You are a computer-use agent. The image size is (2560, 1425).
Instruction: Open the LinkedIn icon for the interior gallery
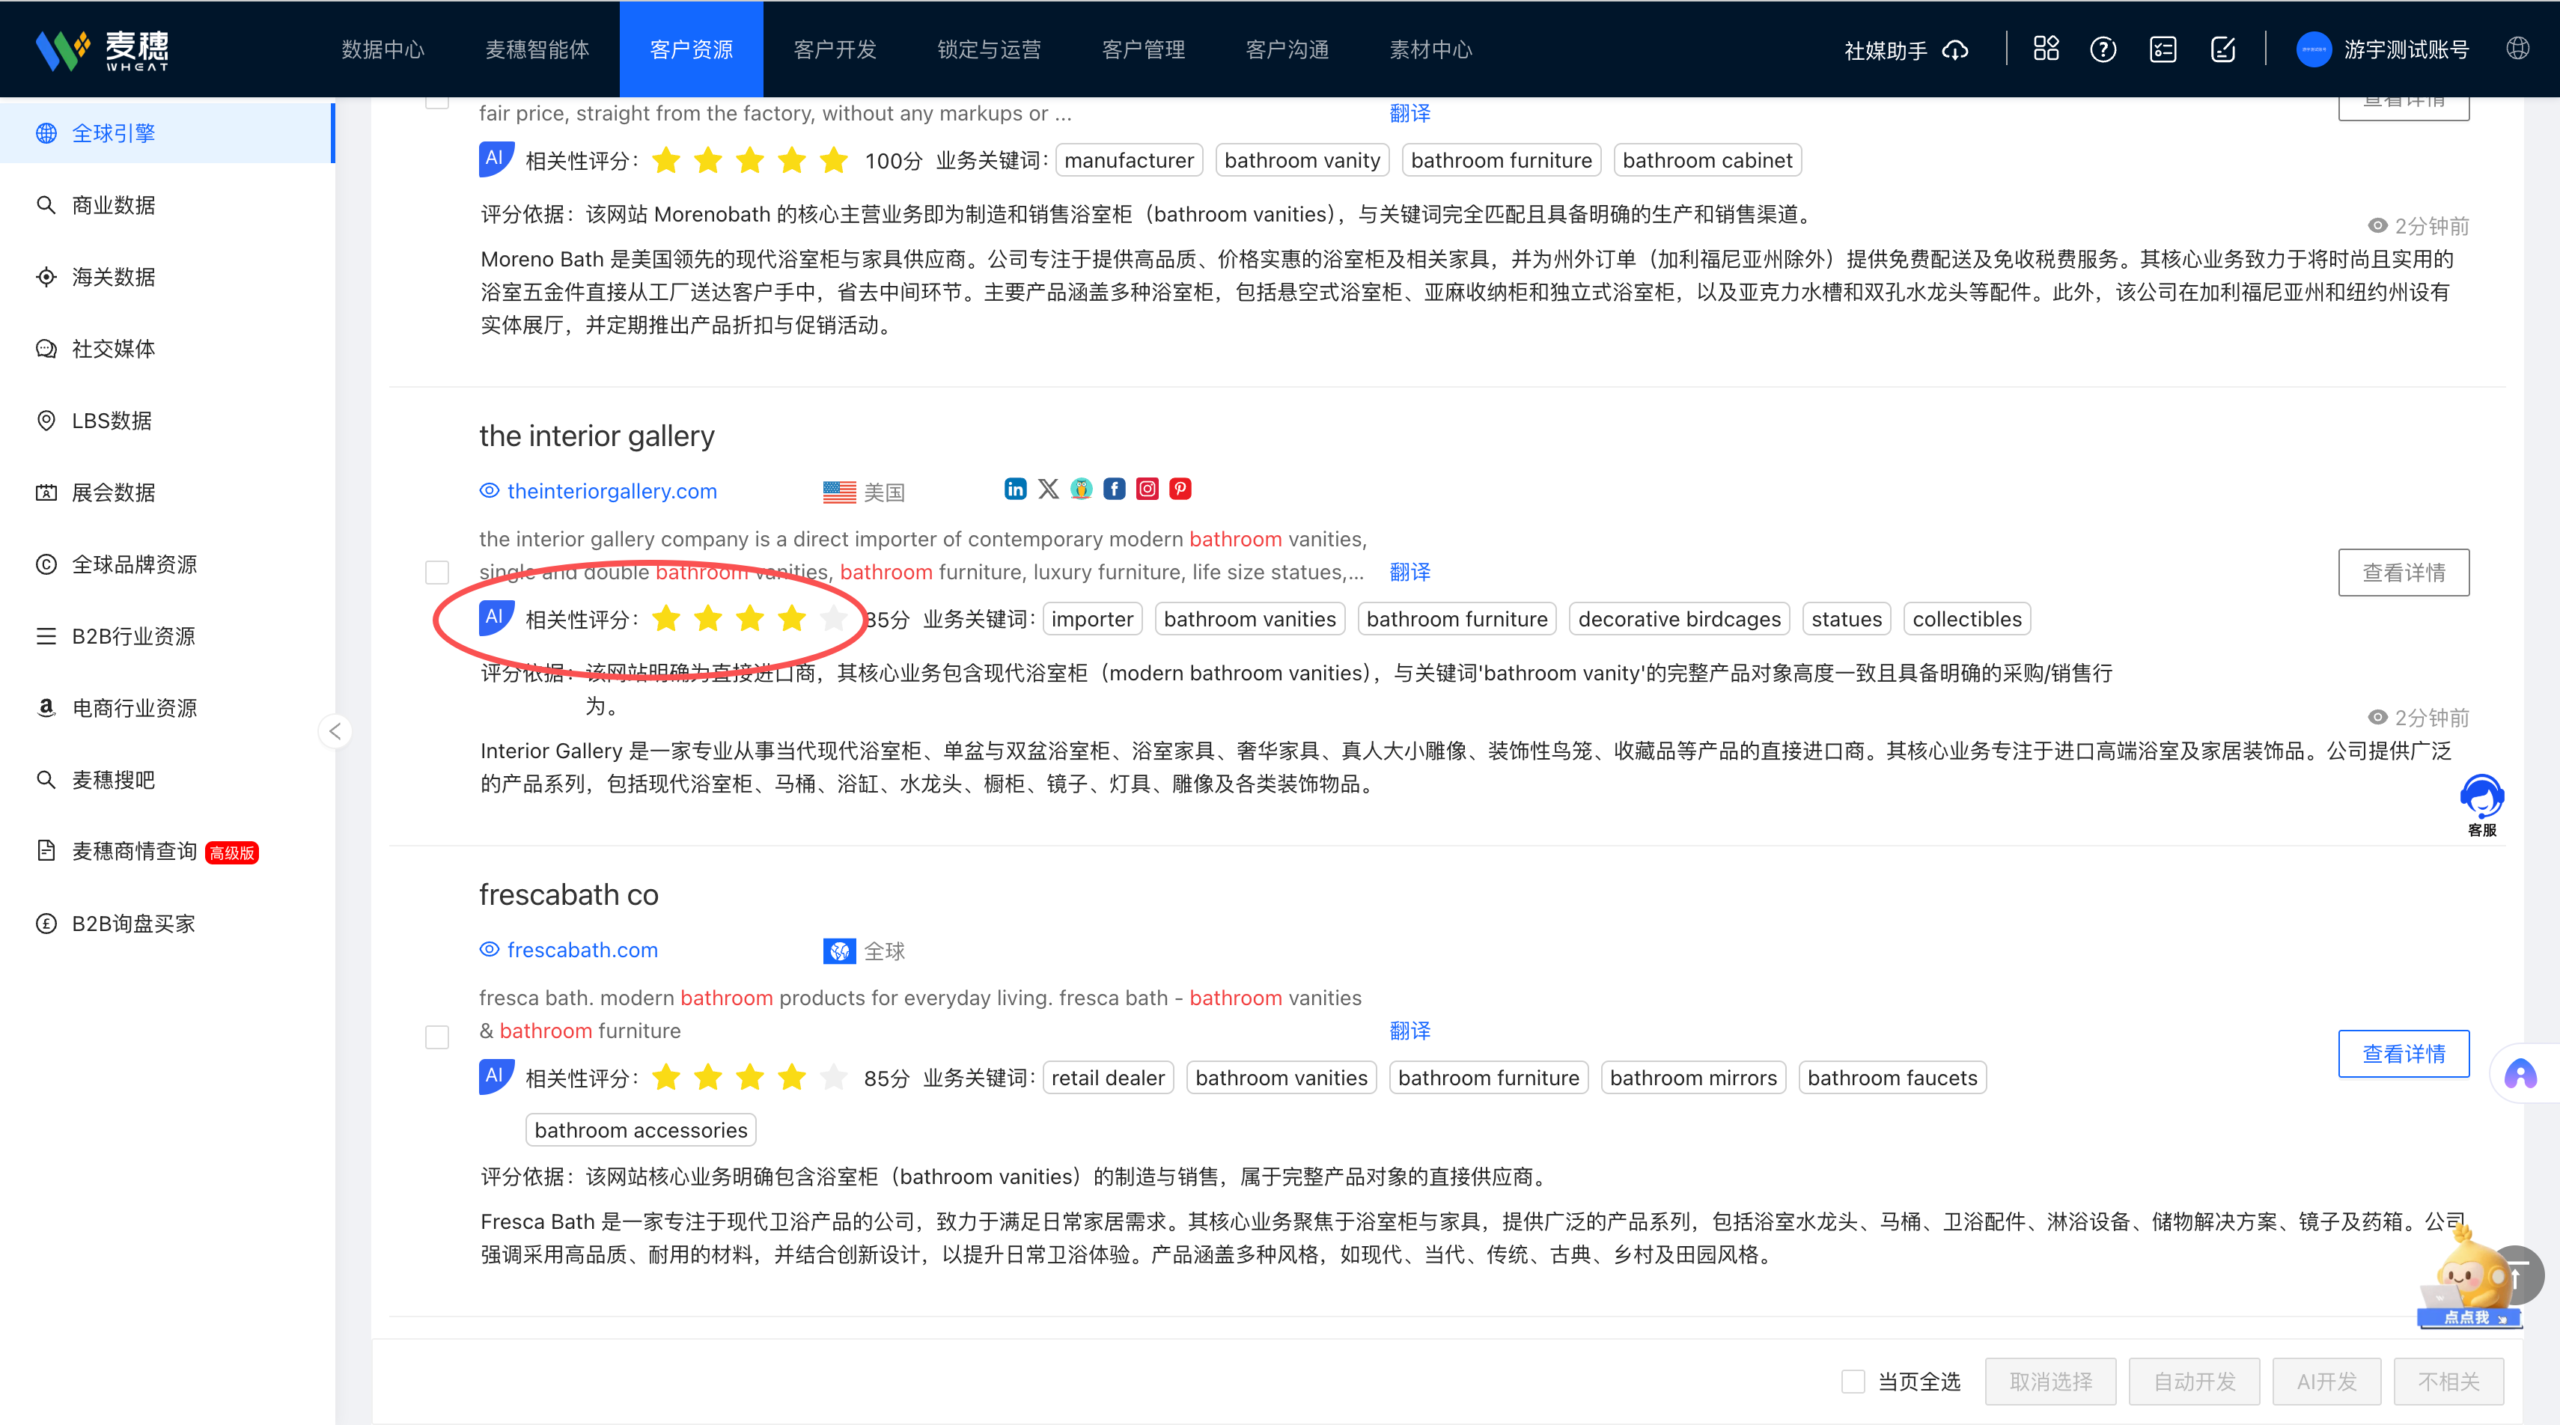(1015, 489)
